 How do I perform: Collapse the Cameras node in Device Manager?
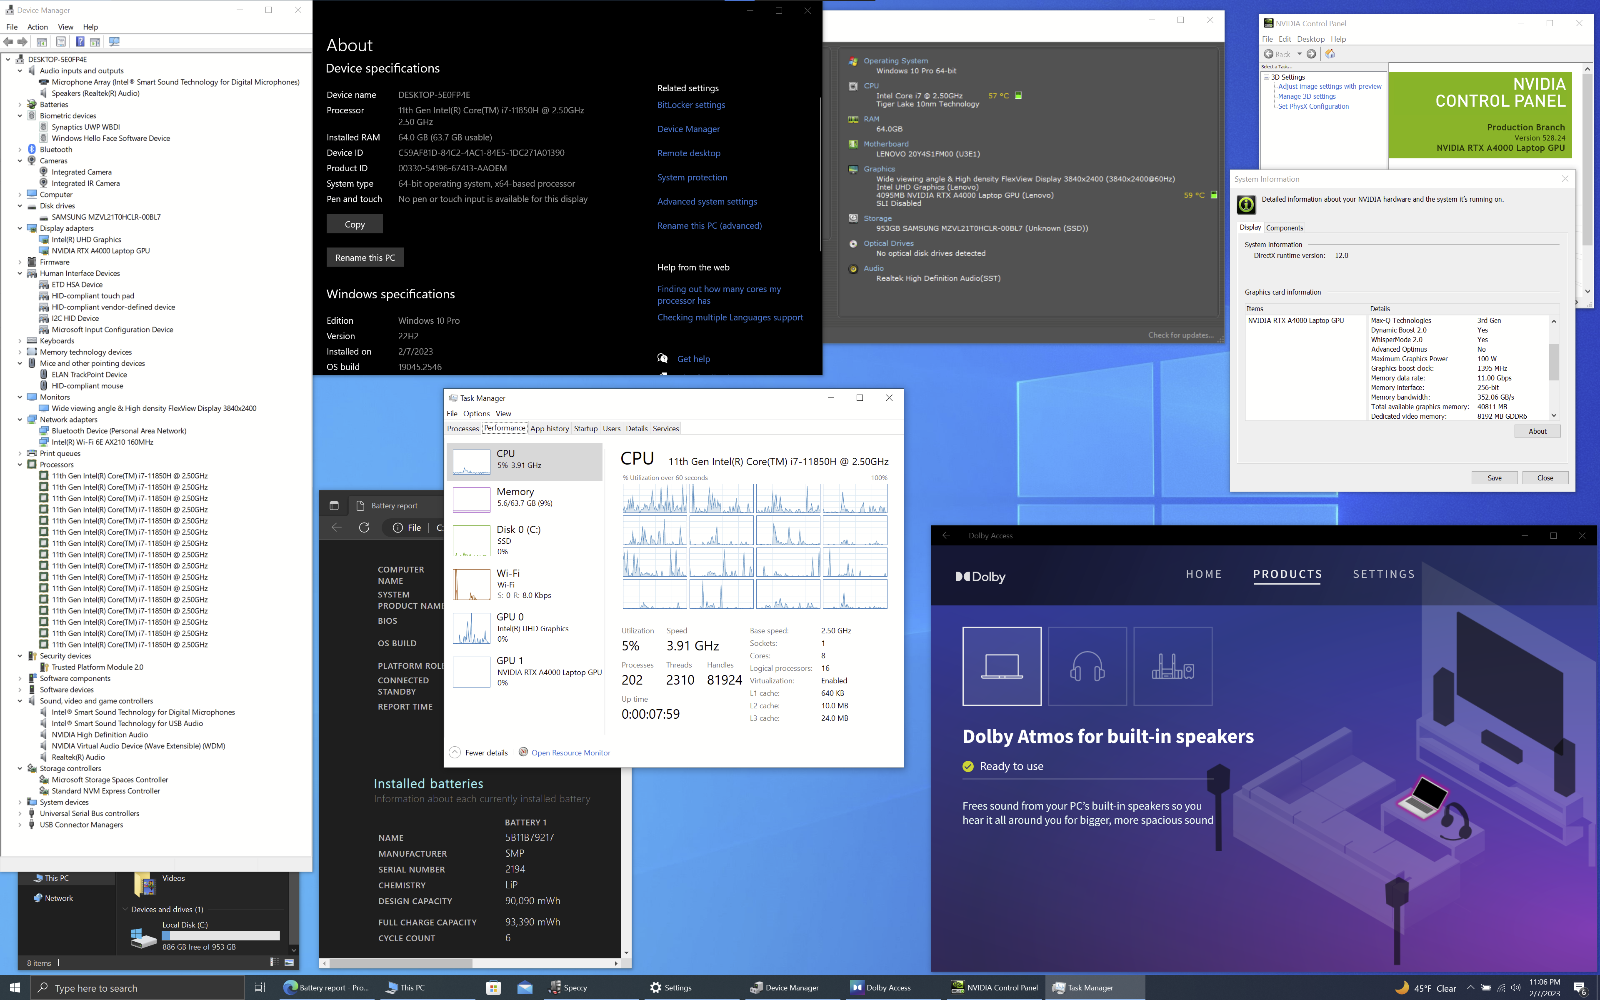click(19, 160)
